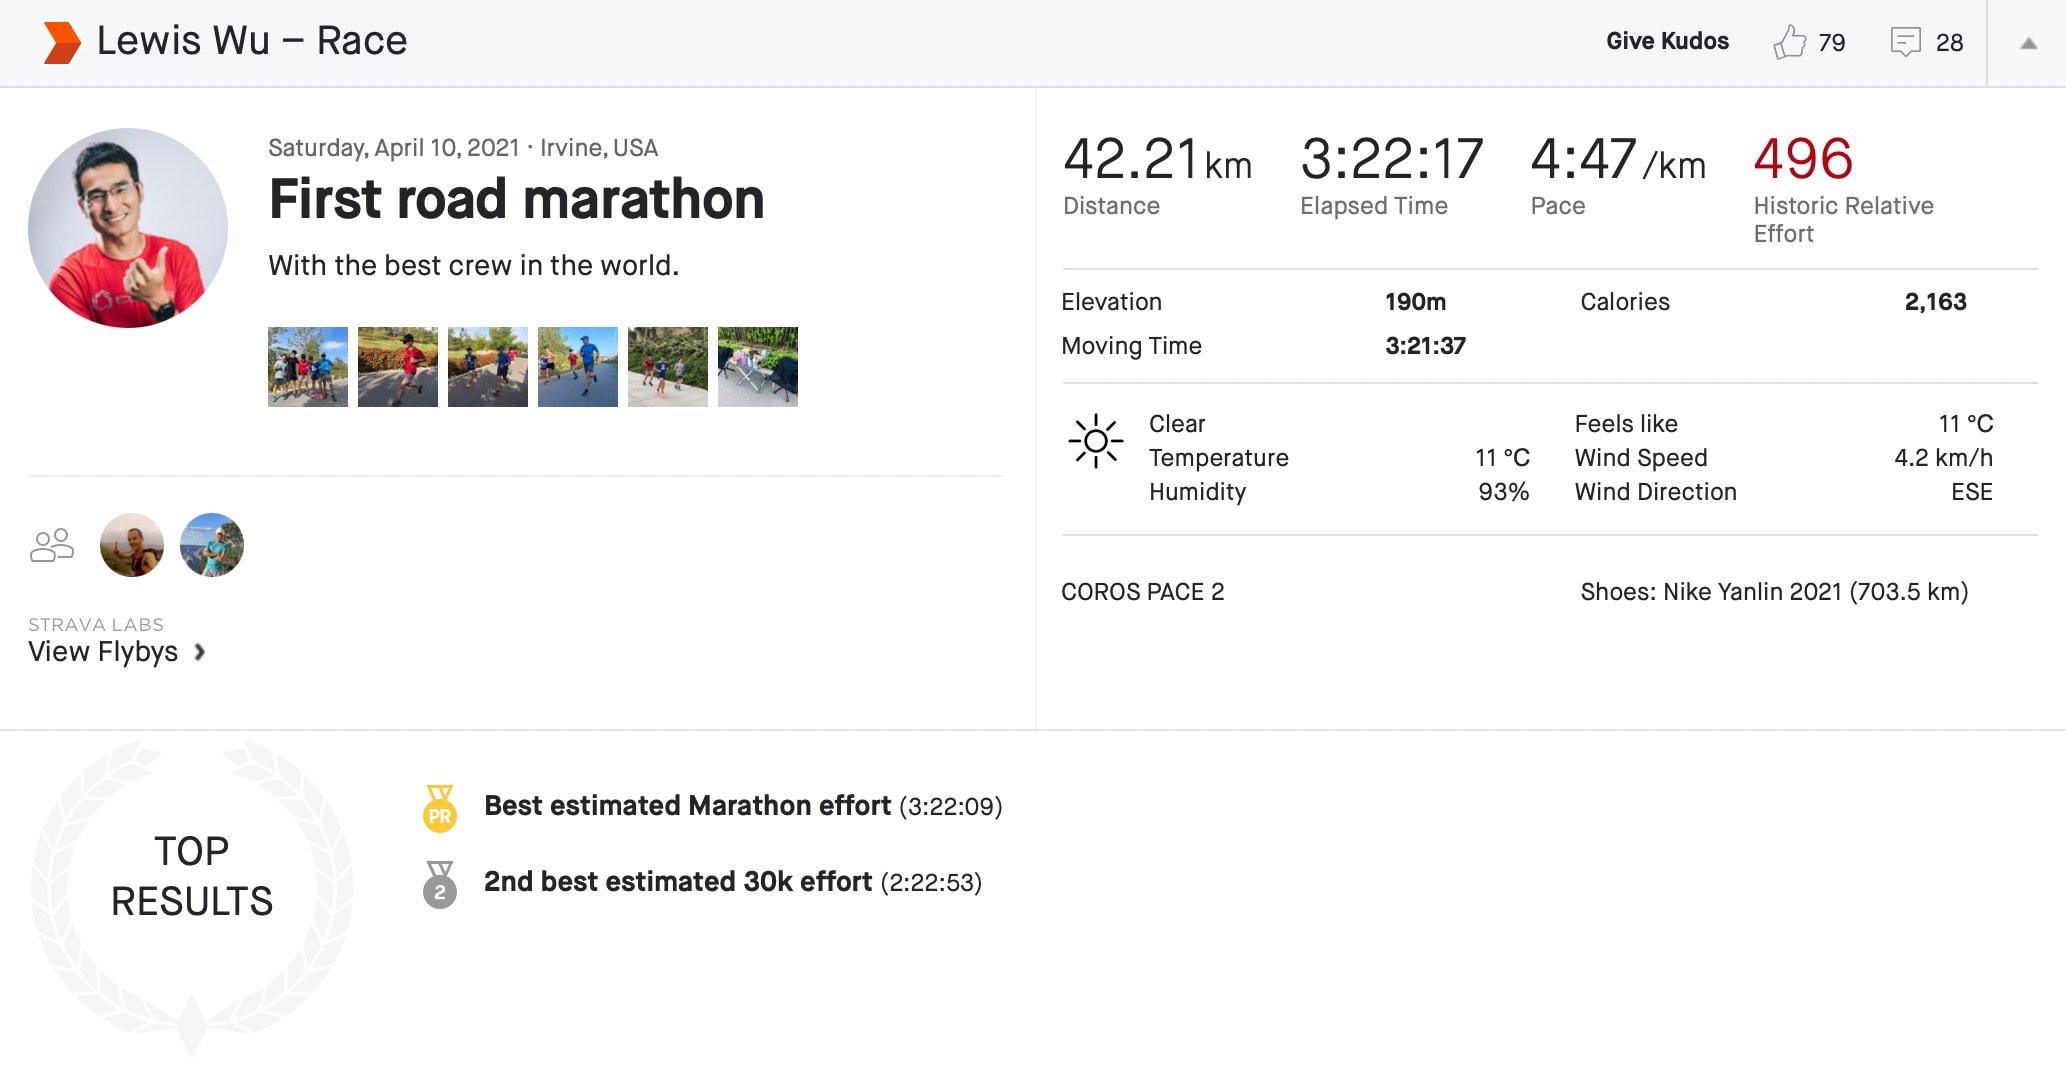Open the last photo thumbnail with chairs
The image size is (2066, 1066).
pyautogui.click(x=758, y=366)
